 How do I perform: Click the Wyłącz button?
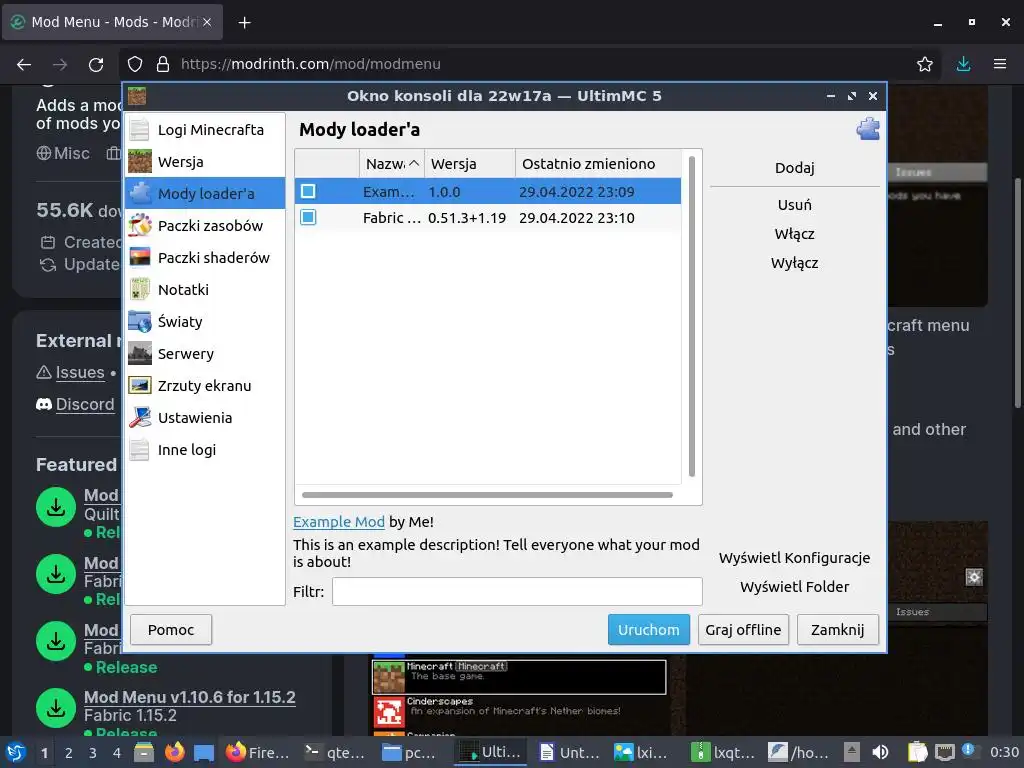tap(795, 263)
